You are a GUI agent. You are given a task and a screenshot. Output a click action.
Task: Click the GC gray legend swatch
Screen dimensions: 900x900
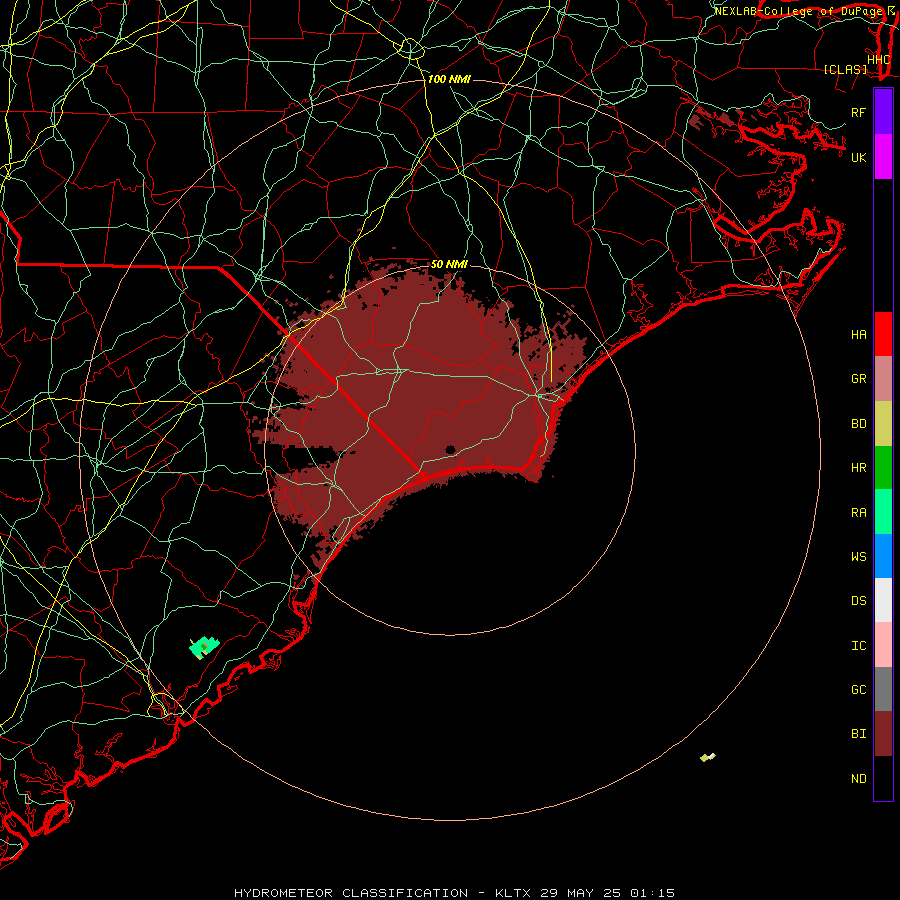pyautogui.click(x=883, y=689)
